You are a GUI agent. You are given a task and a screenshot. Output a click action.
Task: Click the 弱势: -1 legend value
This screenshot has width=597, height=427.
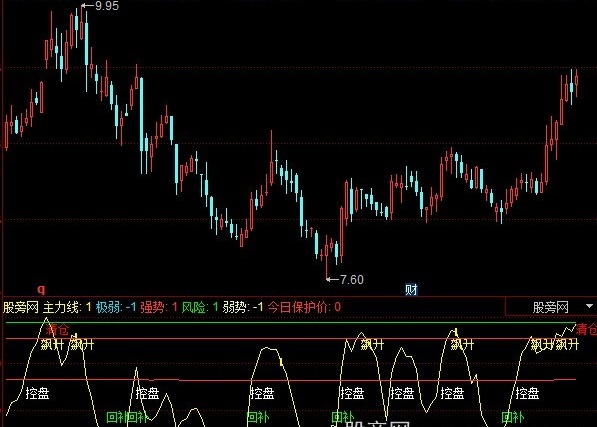point(243,307)
